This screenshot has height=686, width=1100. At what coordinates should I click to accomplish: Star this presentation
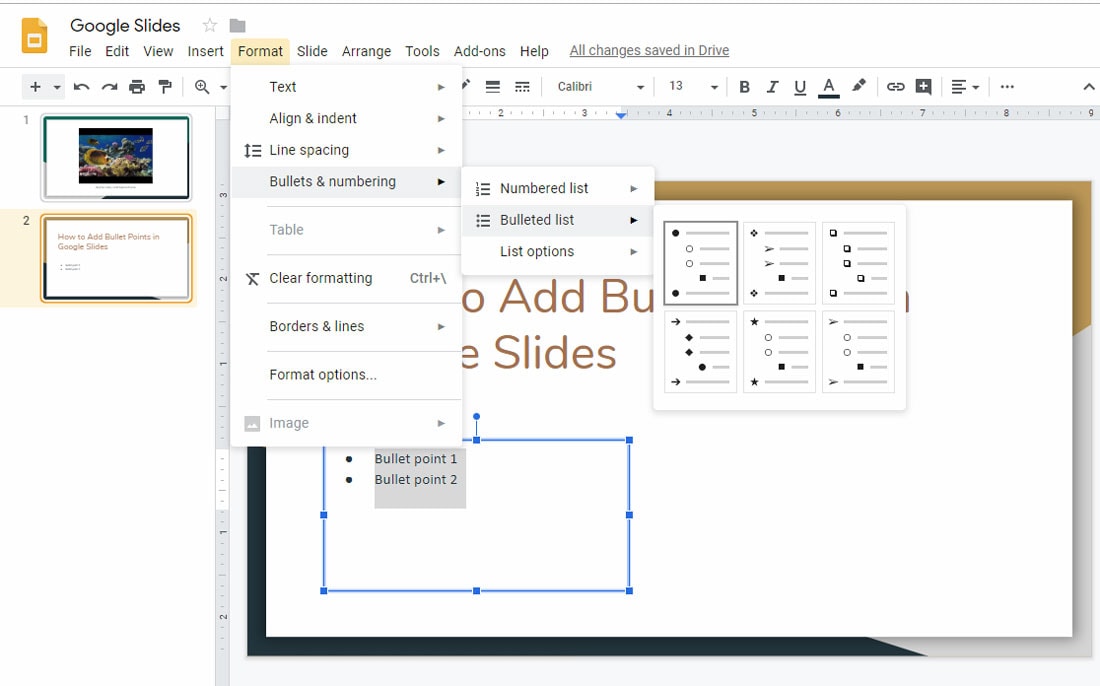[209, 26]
